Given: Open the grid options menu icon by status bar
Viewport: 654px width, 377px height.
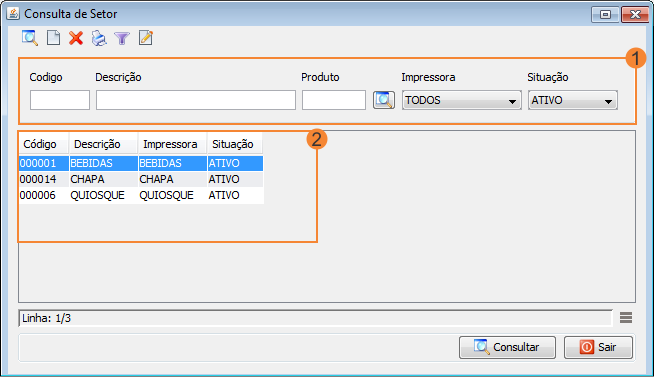Looking at the screenshot, I should point(626,318).
